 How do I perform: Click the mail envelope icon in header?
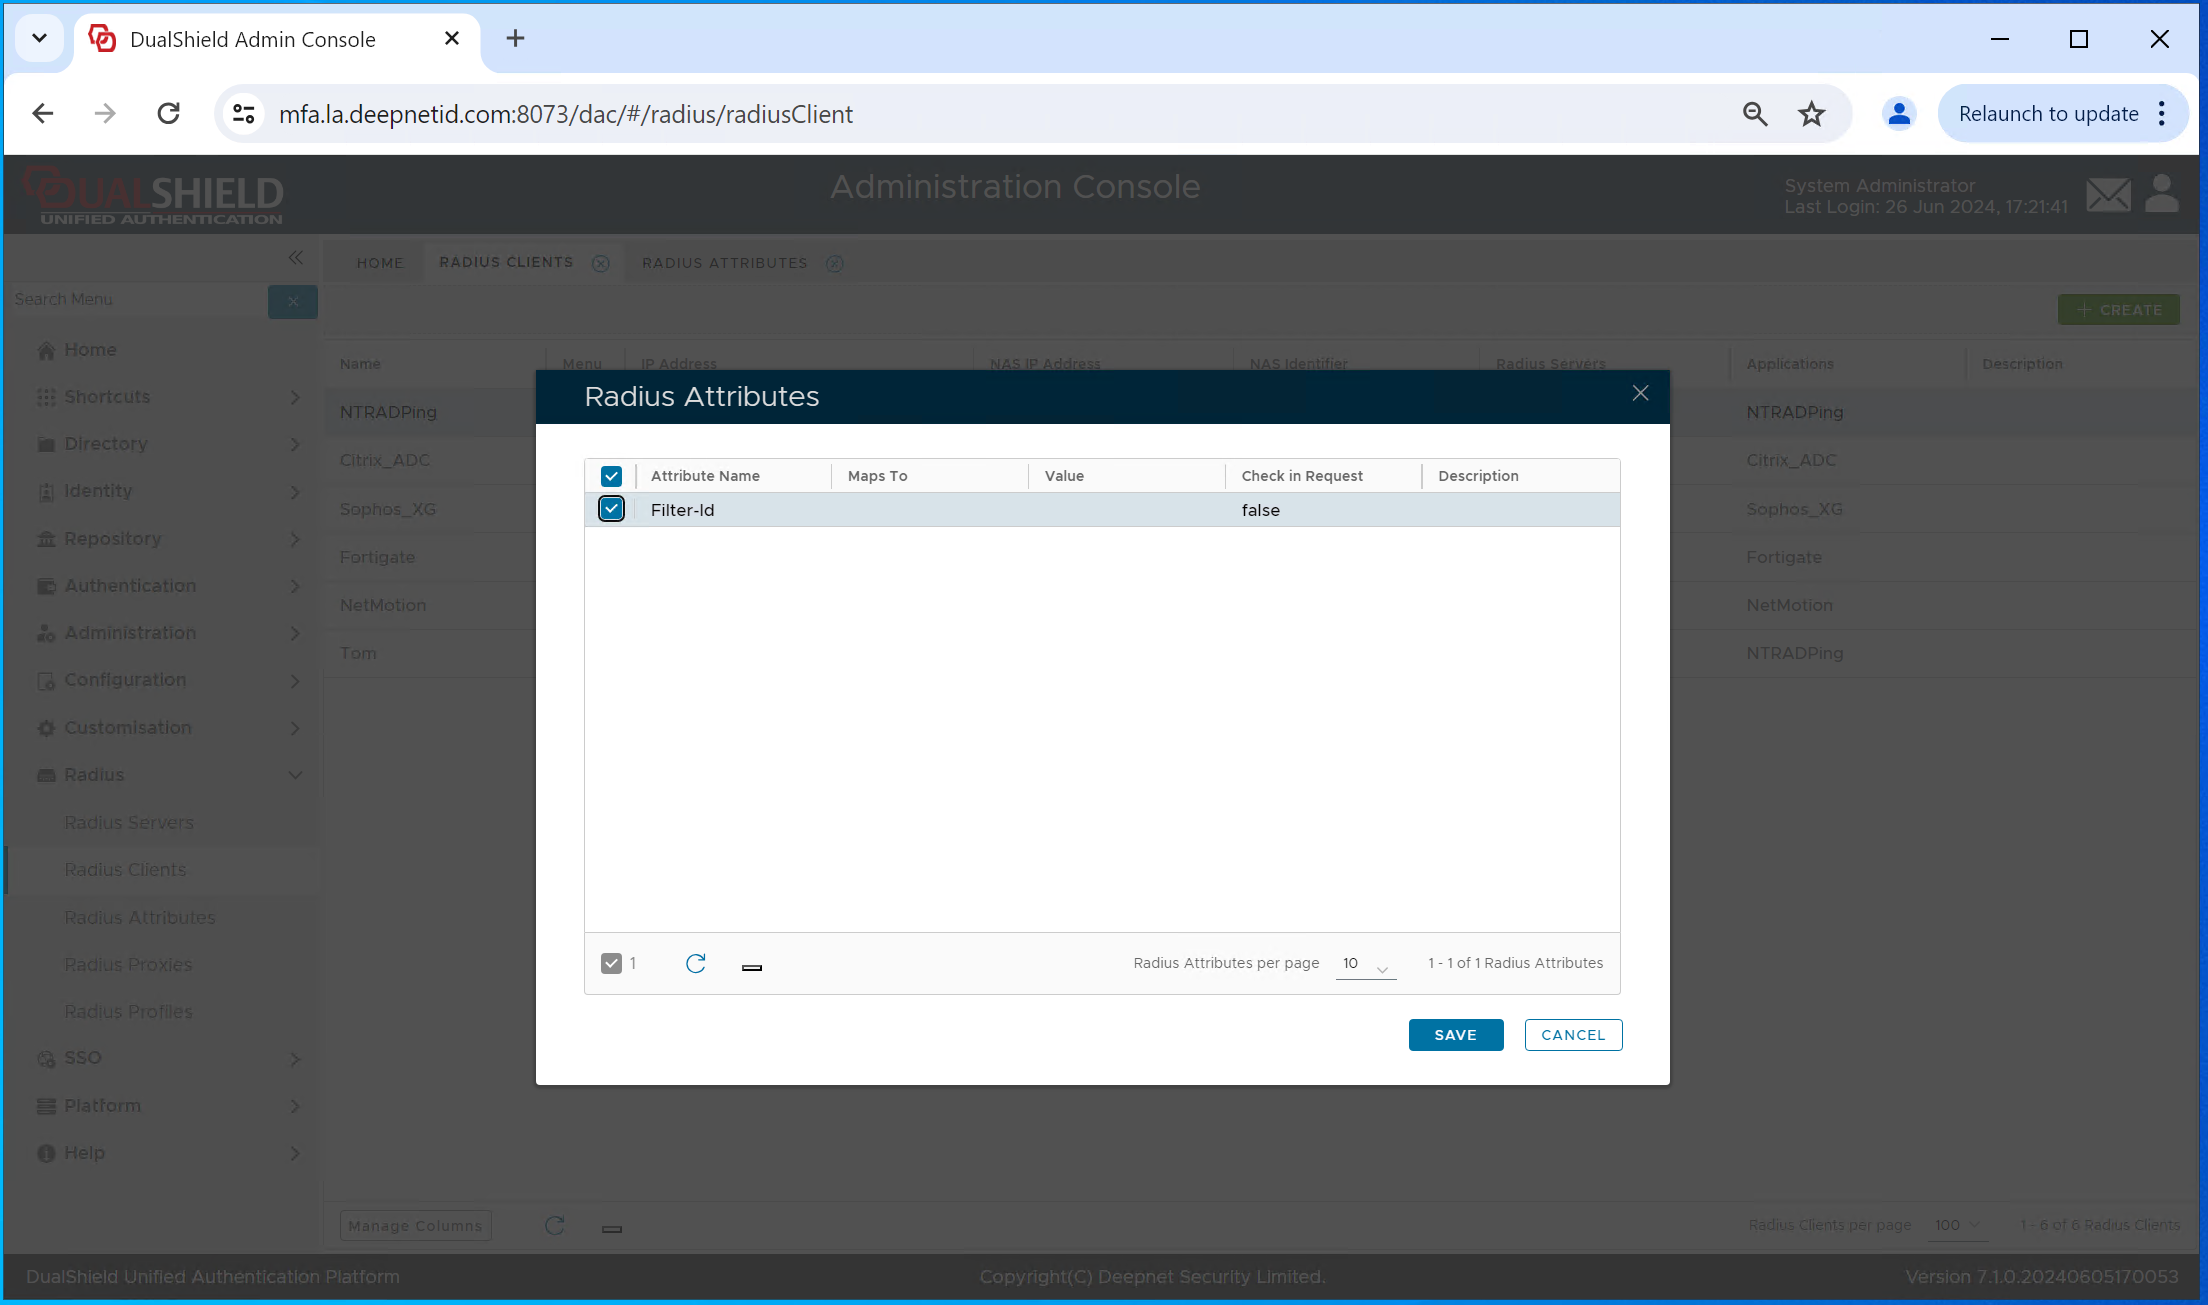click(x=2108, y=195)
